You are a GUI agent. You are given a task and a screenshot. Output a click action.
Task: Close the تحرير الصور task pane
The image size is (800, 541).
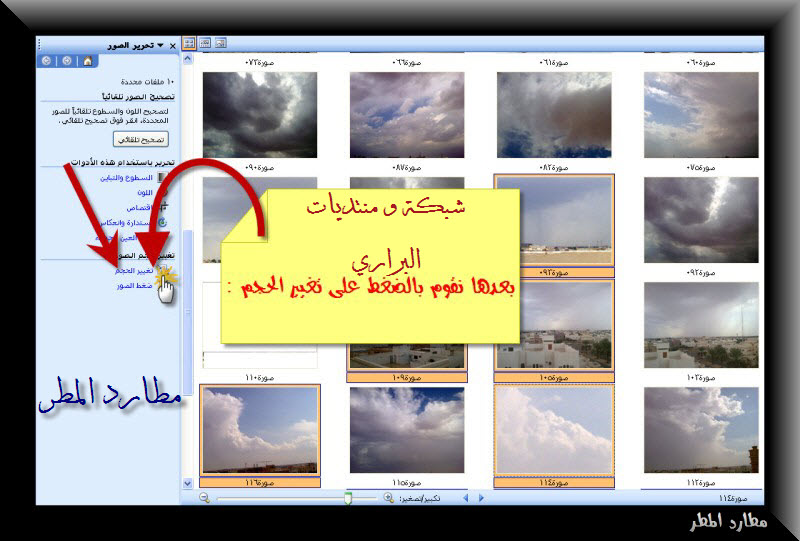click(x=173, y=45)
